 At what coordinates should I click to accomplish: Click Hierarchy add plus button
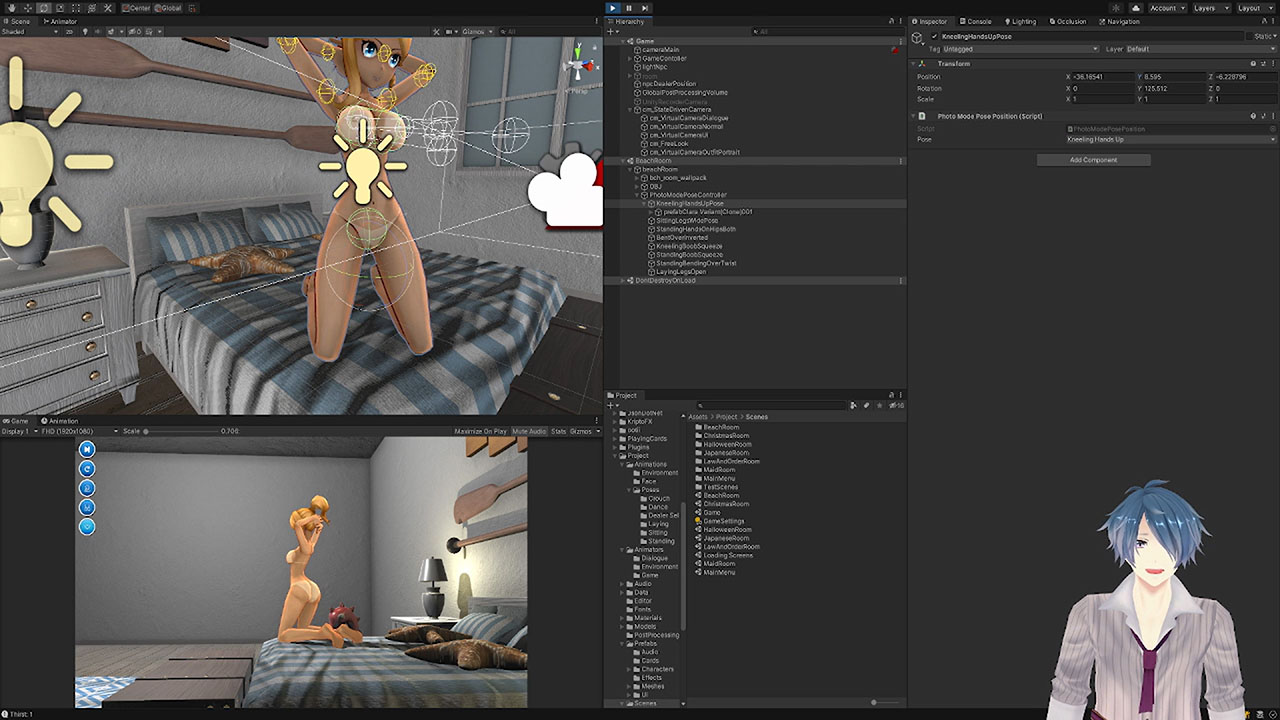coord(612,31)
